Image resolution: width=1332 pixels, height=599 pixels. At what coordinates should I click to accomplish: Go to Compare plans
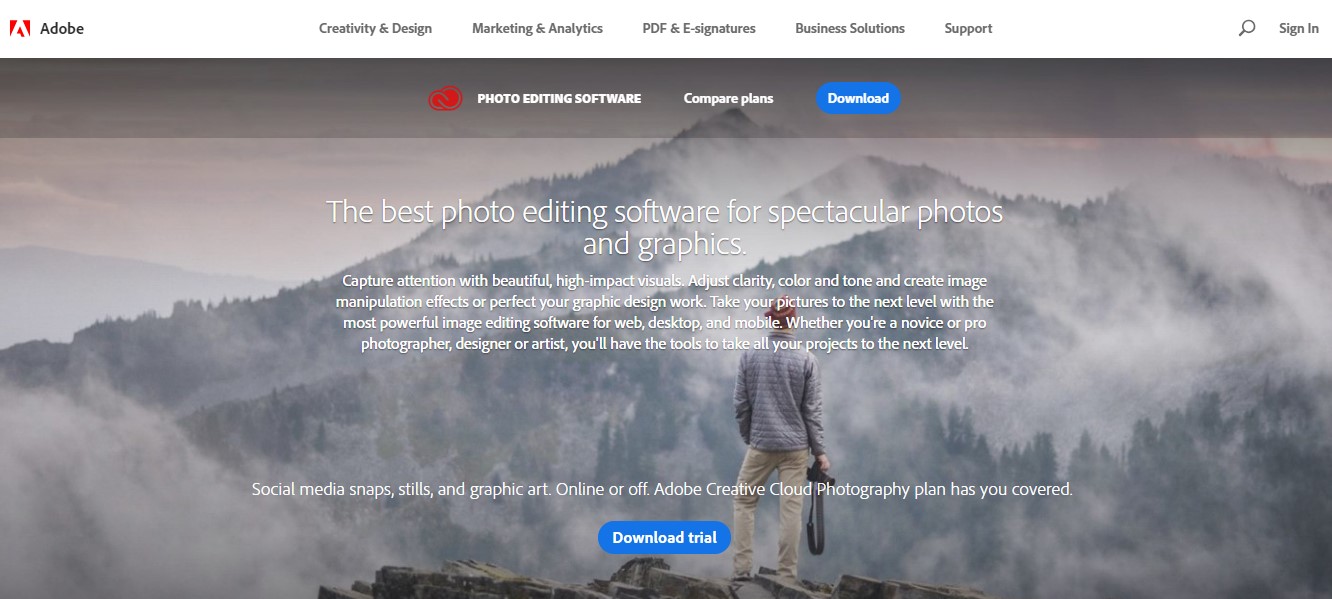[x=728, y=98]
